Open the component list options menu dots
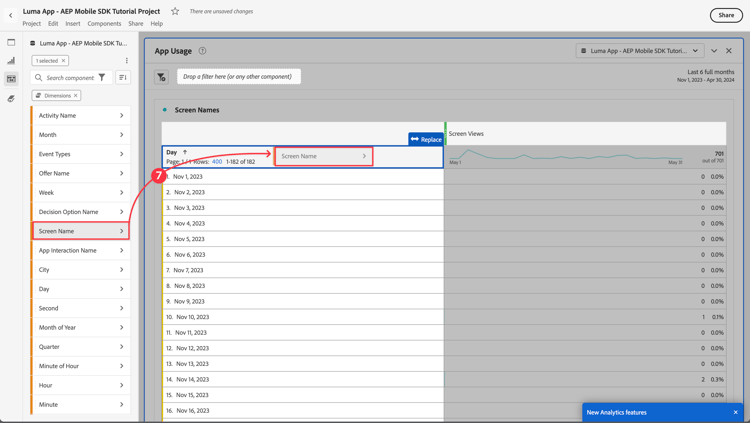This screenshot has width=750, height=423. 127,61
